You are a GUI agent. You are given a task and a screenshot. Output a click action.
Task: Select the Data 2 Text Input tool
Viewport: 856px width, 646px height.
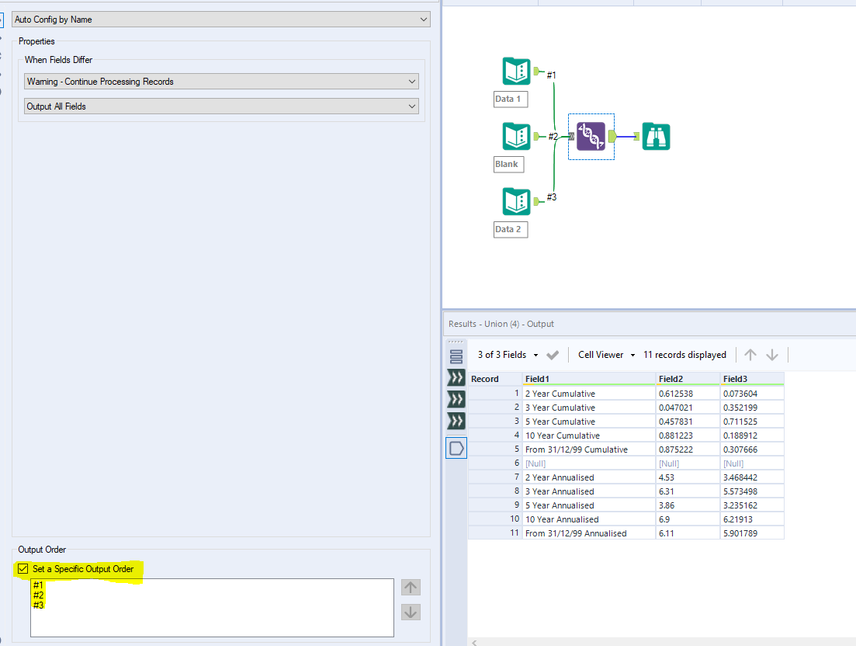516,201
